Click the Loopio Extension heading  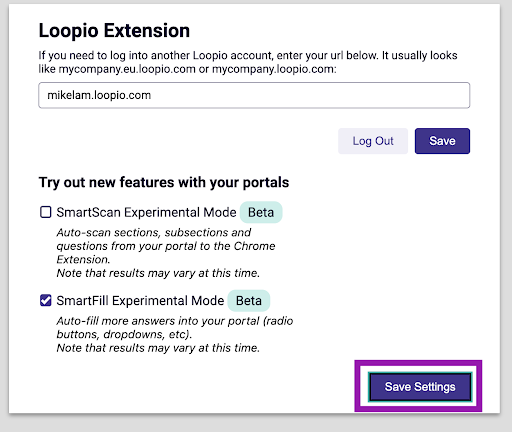[114, 31]
